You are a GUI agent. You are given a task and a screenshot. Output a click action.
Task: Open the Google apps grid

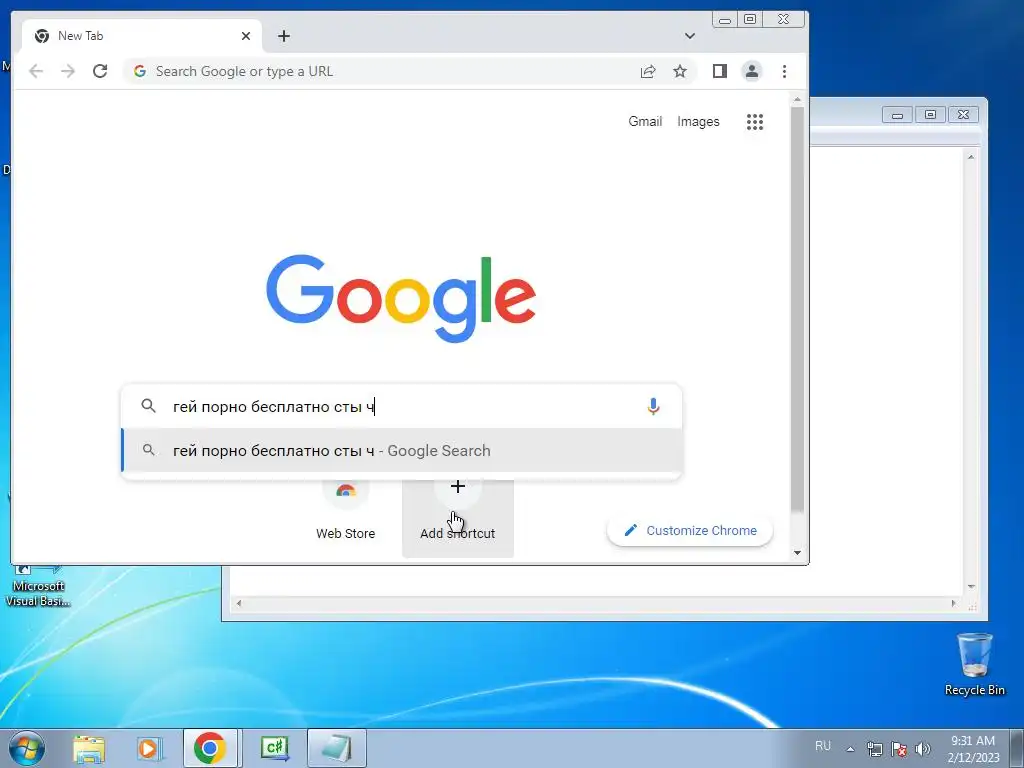tap(755, 121)
